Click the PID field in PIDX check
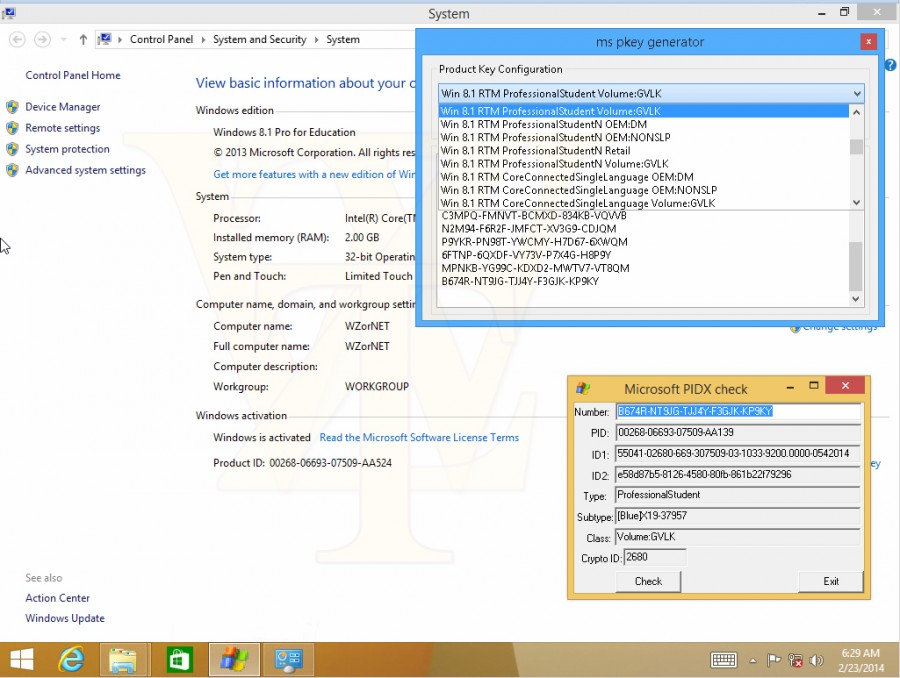This screenshot has width=900, height=678. point(739,433)
